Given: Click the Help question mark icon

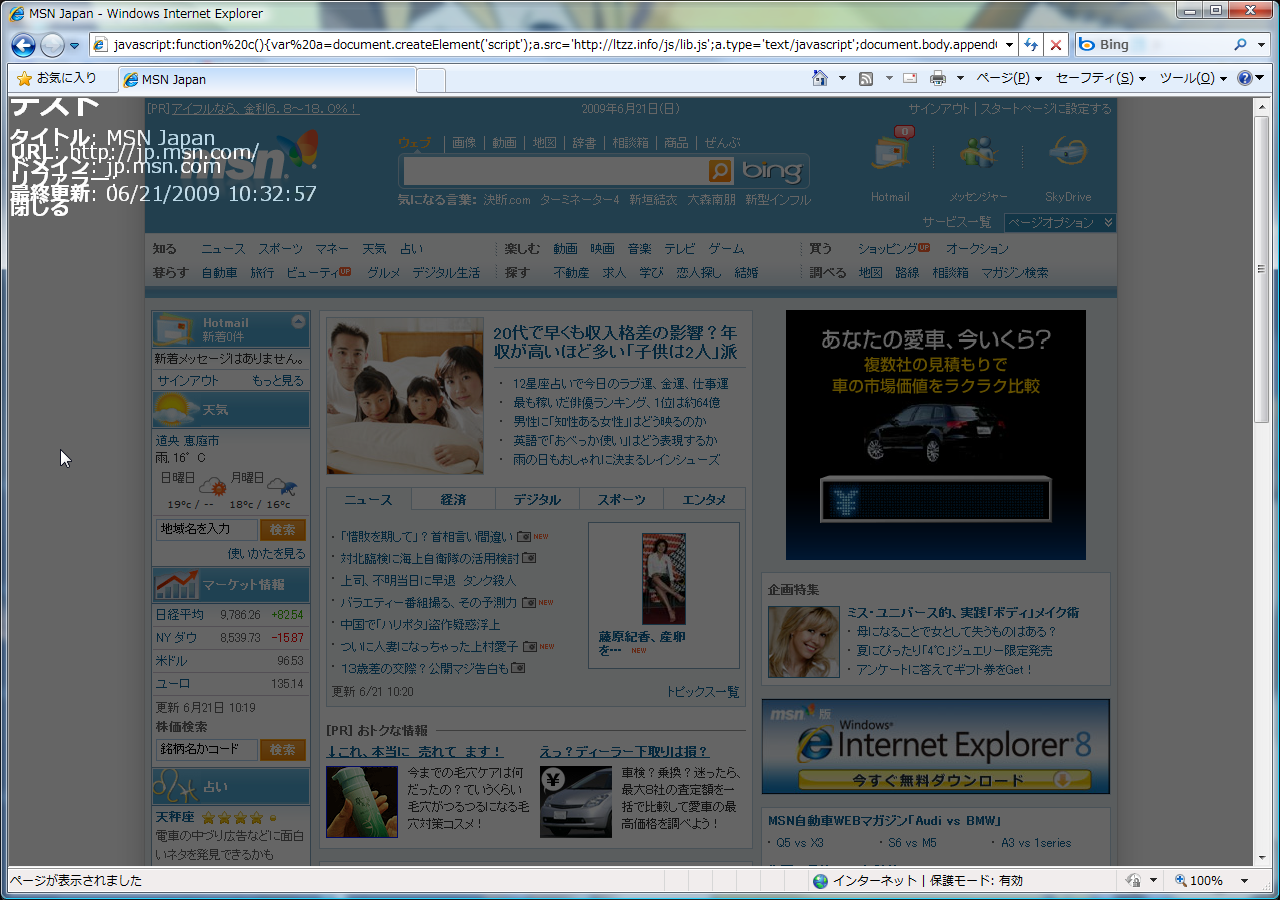Looking at the screenshot, I should pos(1245,78).
